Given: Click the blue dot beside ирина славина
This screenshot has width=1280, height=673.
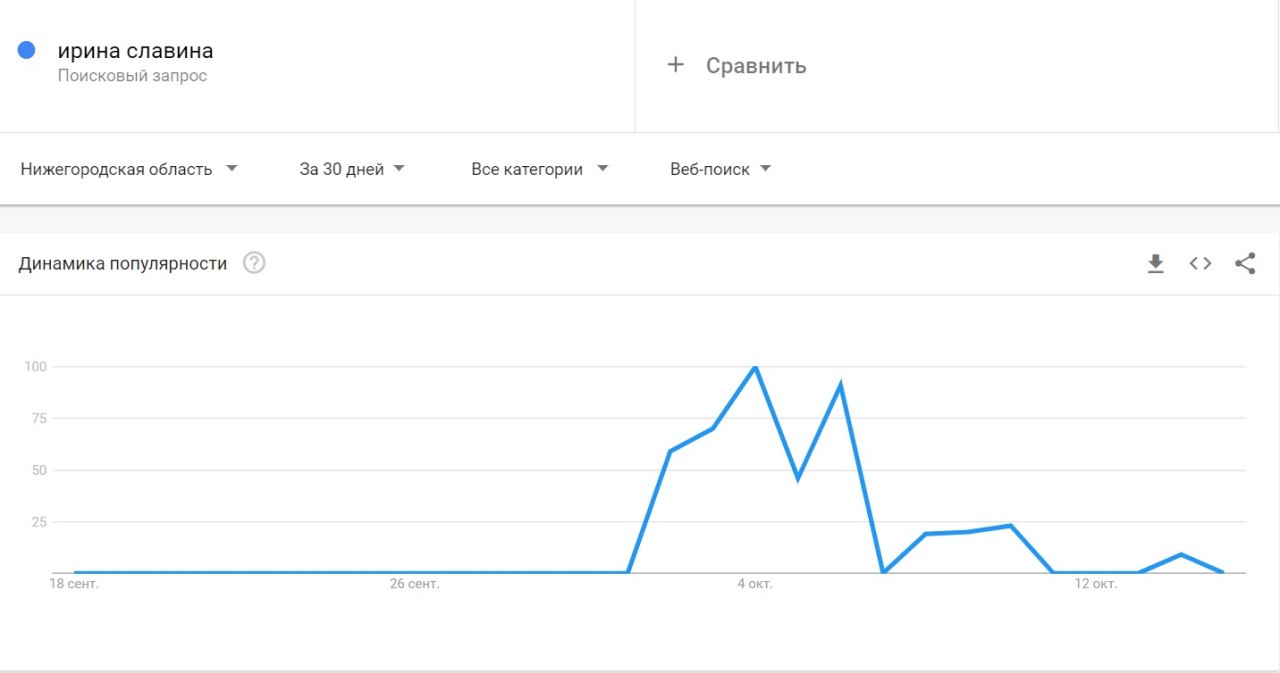Looking at the screenshot, I should (27, 50).
